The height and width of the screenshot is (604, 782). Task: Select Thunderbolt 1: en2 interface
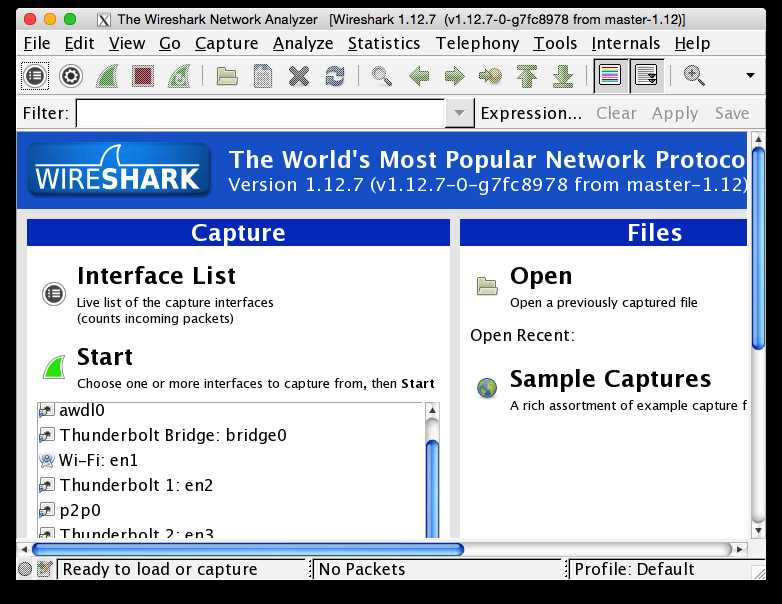coord(232,485)
